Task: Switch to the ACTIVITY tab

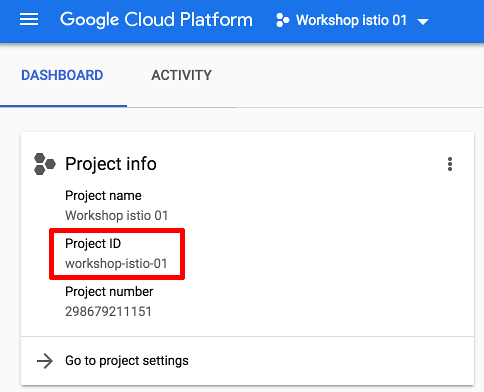Action: [181, 75]
